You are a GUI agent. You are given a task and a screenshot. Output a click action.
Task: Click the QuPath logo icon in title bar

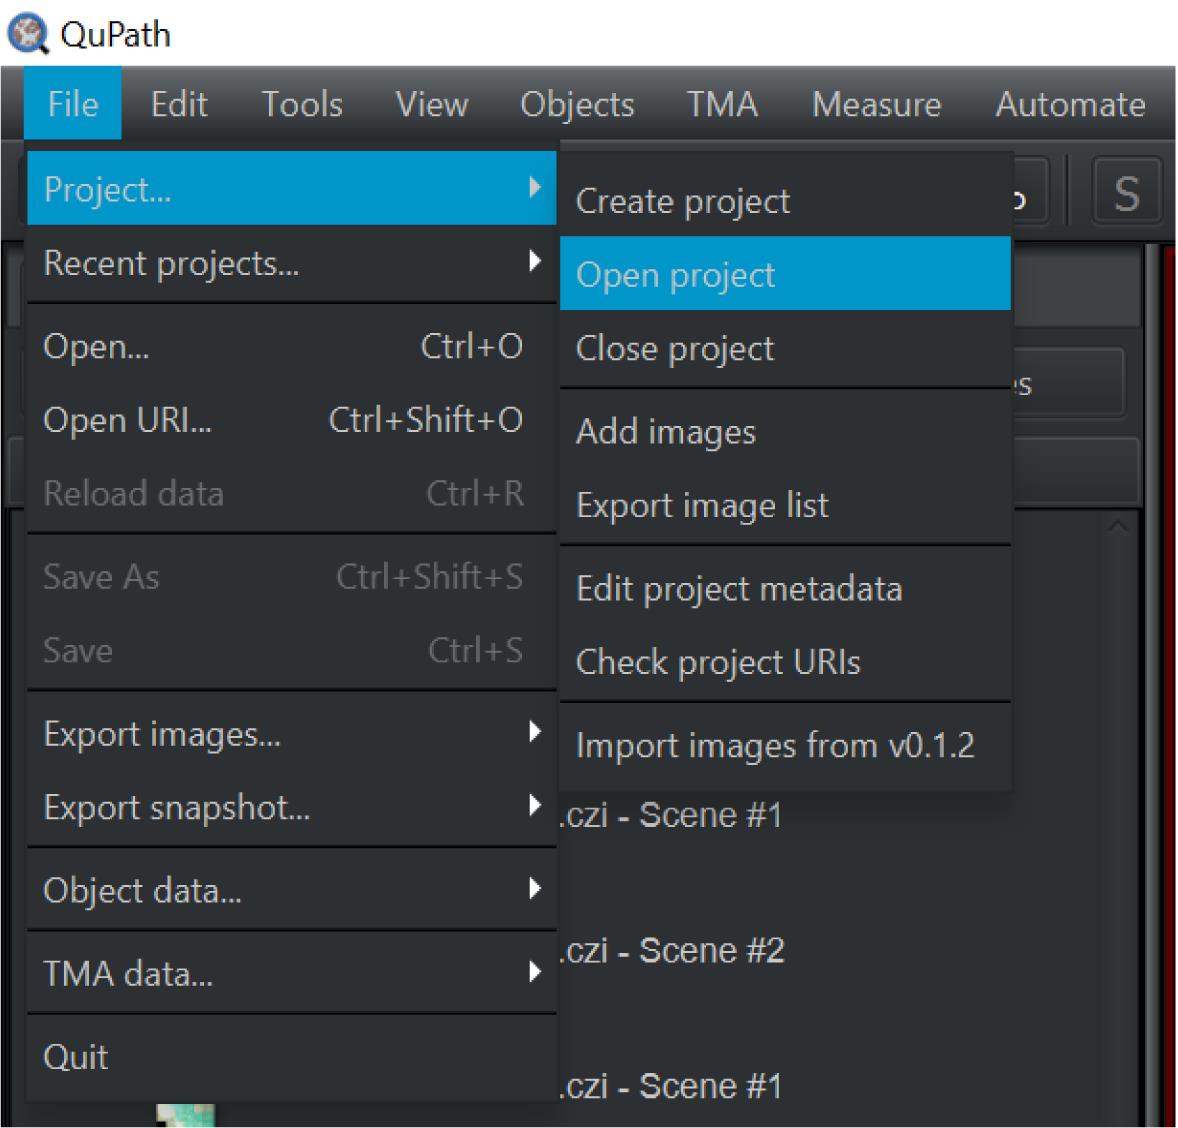(27, 34)
